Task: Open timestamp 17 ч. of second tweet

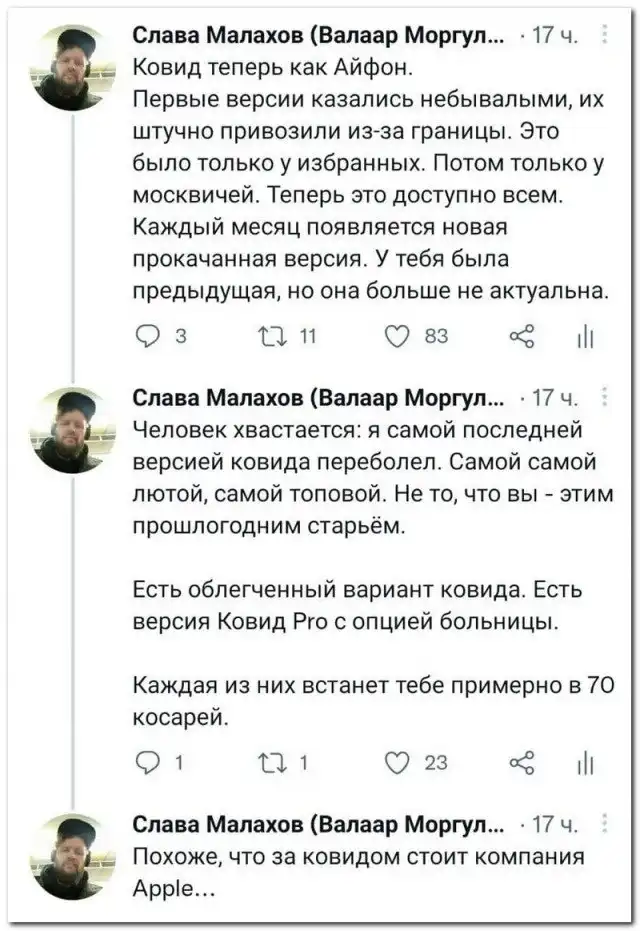Action: [x=554, y=399]
